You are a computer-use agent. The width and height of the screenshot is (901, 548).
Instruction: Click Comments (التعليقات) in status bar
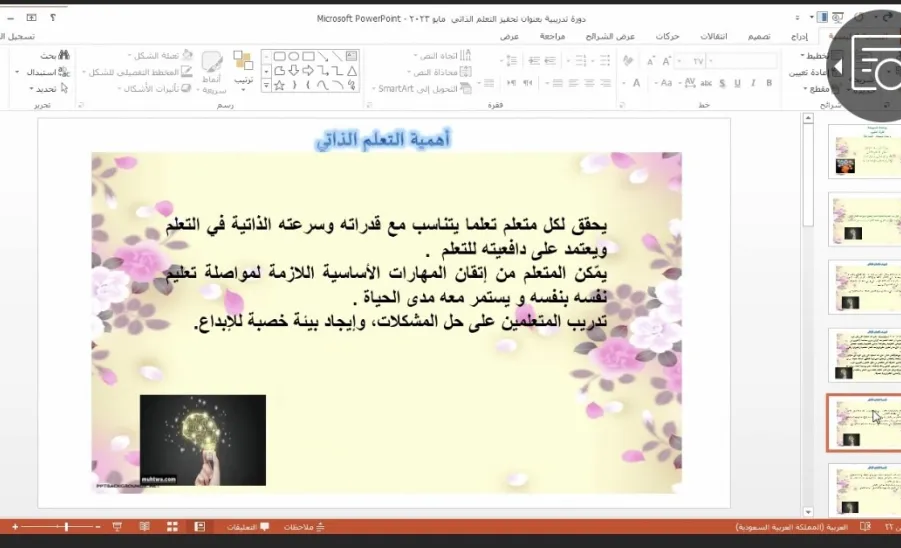tap(248, 527)
